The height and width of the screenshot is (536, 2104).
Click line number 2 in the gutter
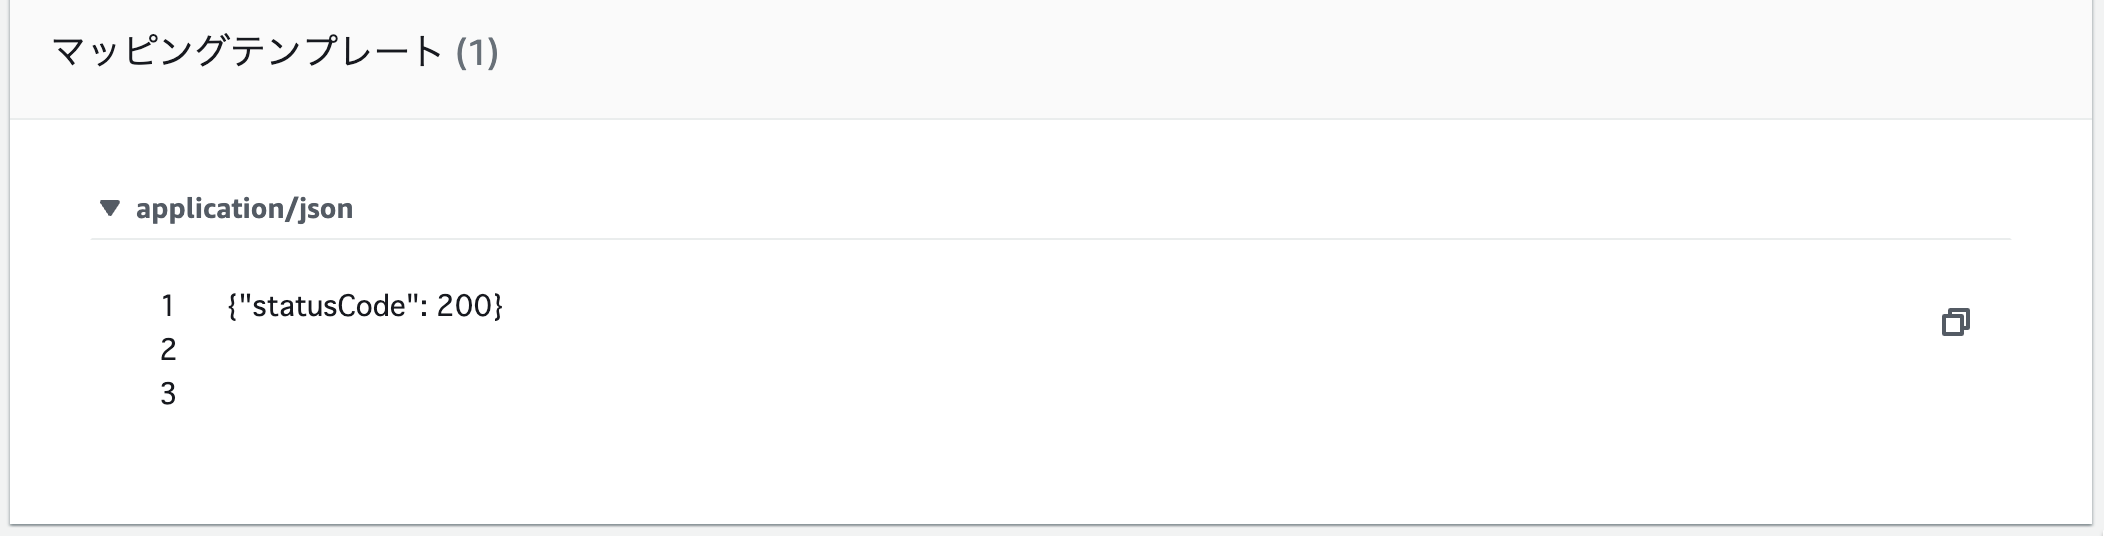tap(168, 349)
